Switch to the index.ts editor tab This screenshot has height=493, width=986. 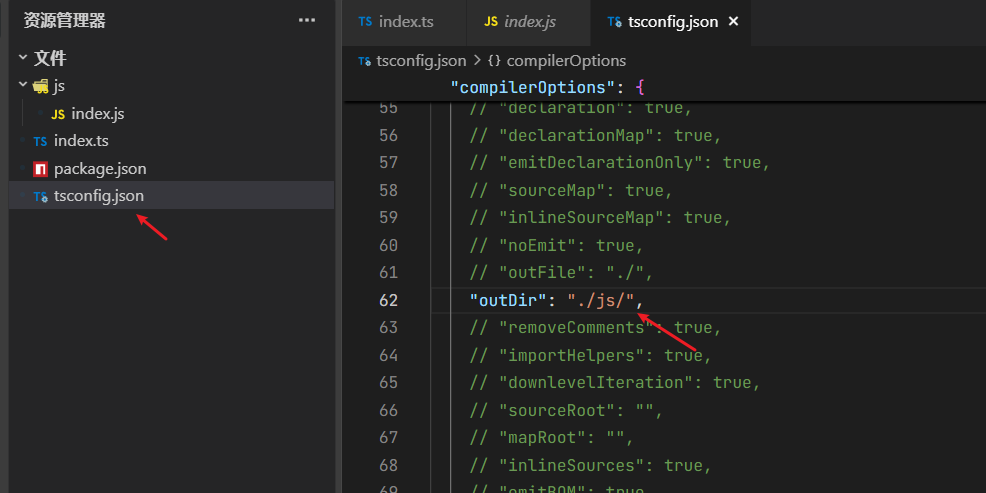pyautogui.click(x=406, y=22)
